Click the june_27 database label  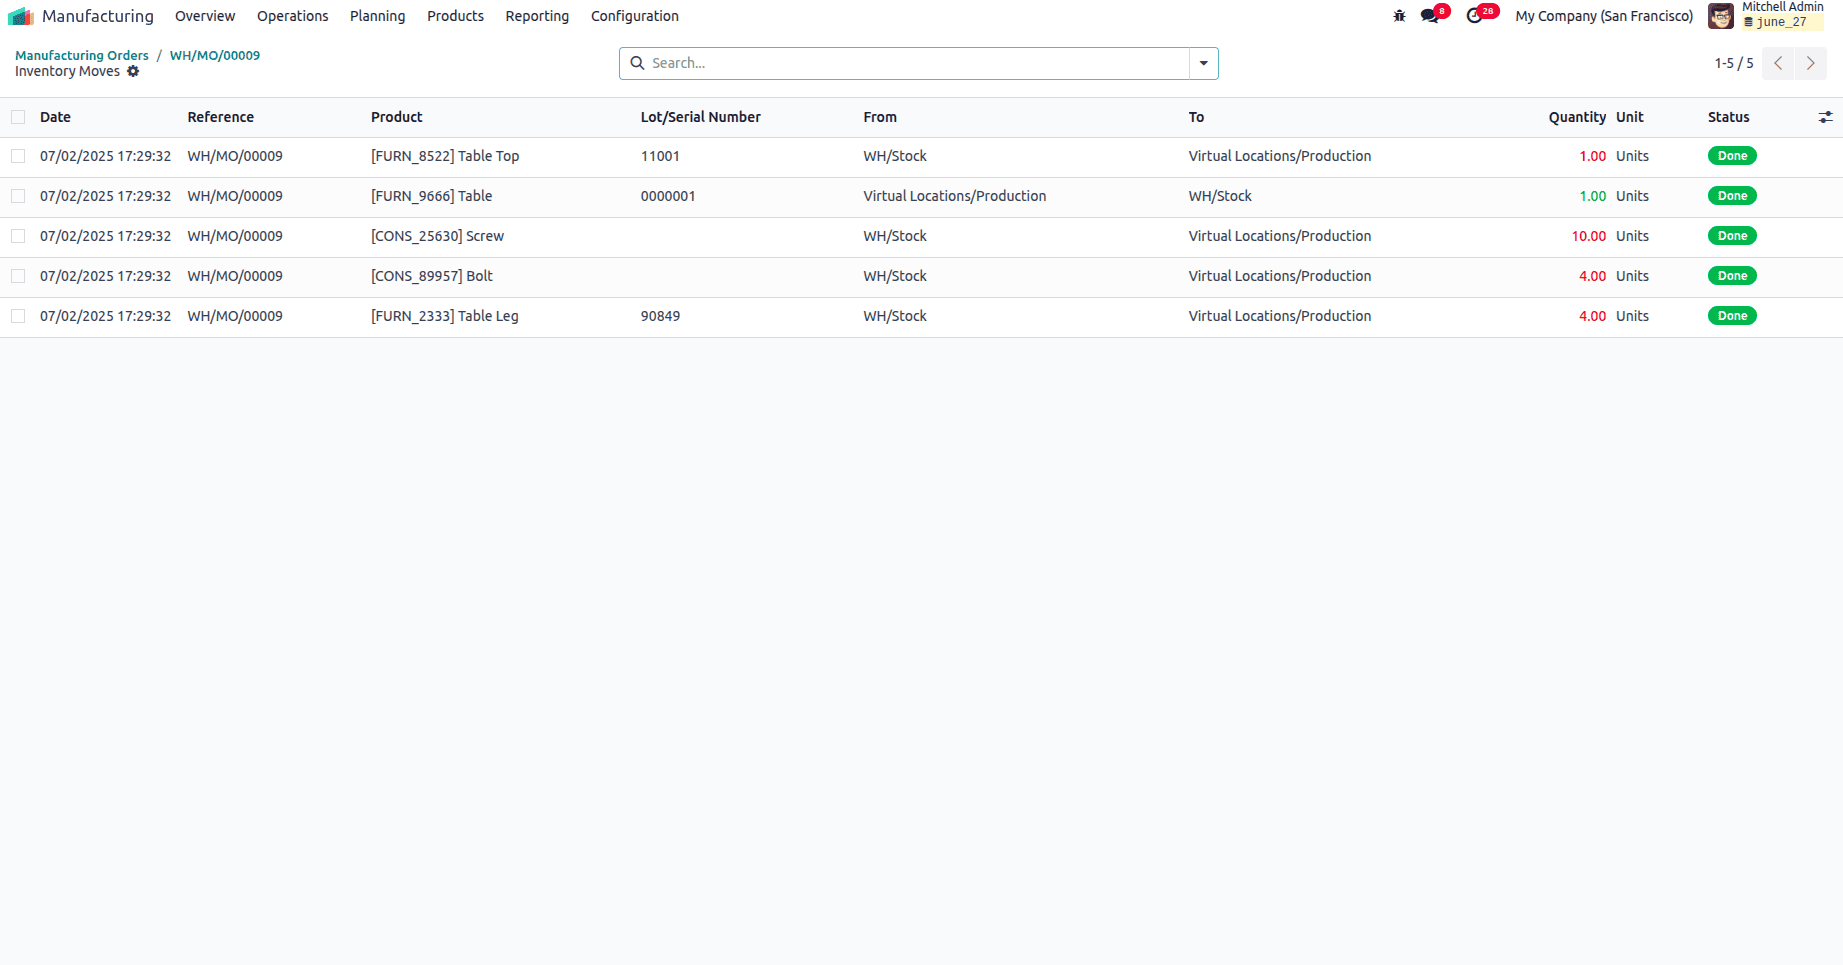pos(1781,22)
